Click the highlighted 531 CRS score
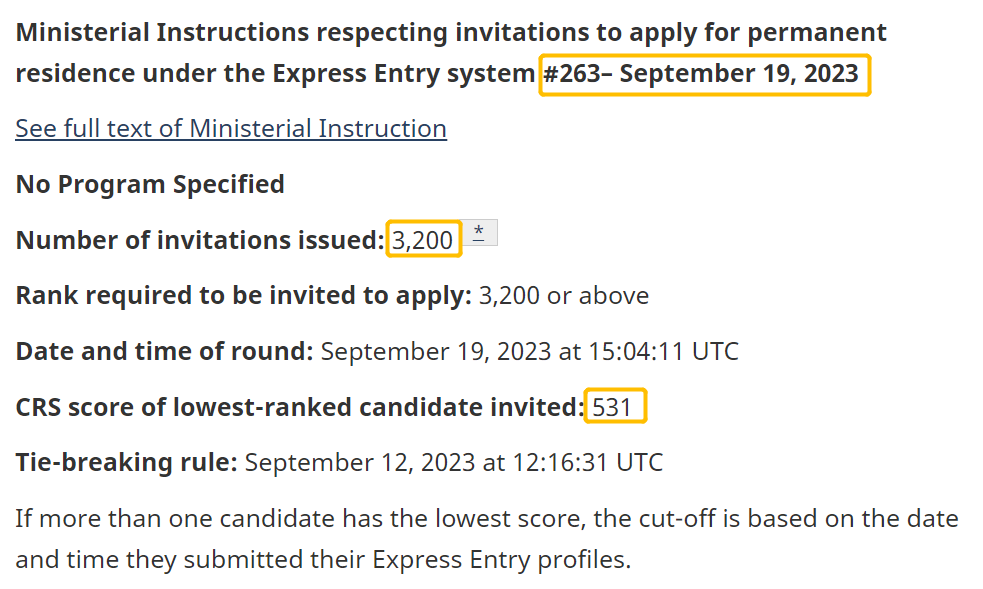Screen dimensions: 983x589 (x=613, y=407)
